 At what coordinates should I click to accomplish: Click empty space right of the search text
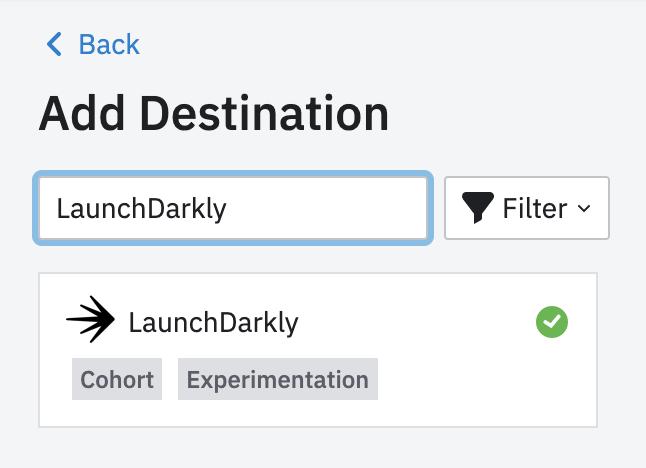(330, 209)
